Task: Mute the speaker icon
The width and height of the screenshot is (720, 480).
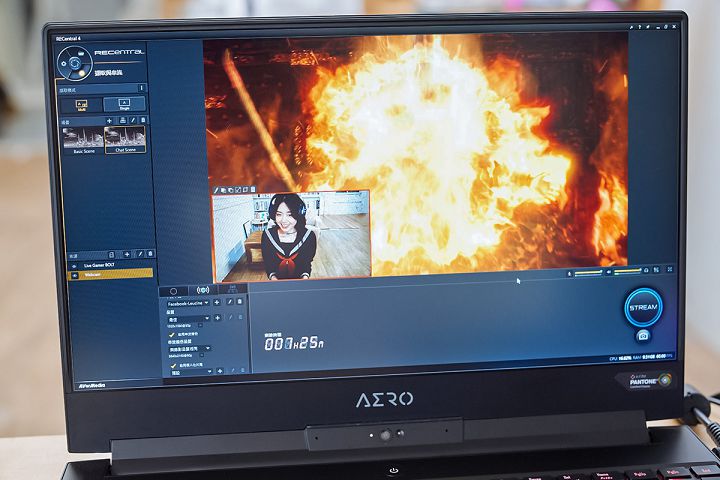Action: pos(609,272)
